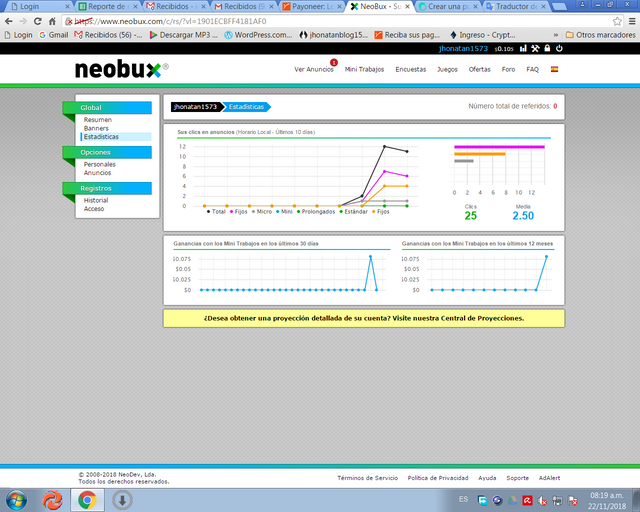The height and width of the screenshot is (512, 640).
Task: Toggle Micro series in chart legend
Action: [x=262, y=211]
